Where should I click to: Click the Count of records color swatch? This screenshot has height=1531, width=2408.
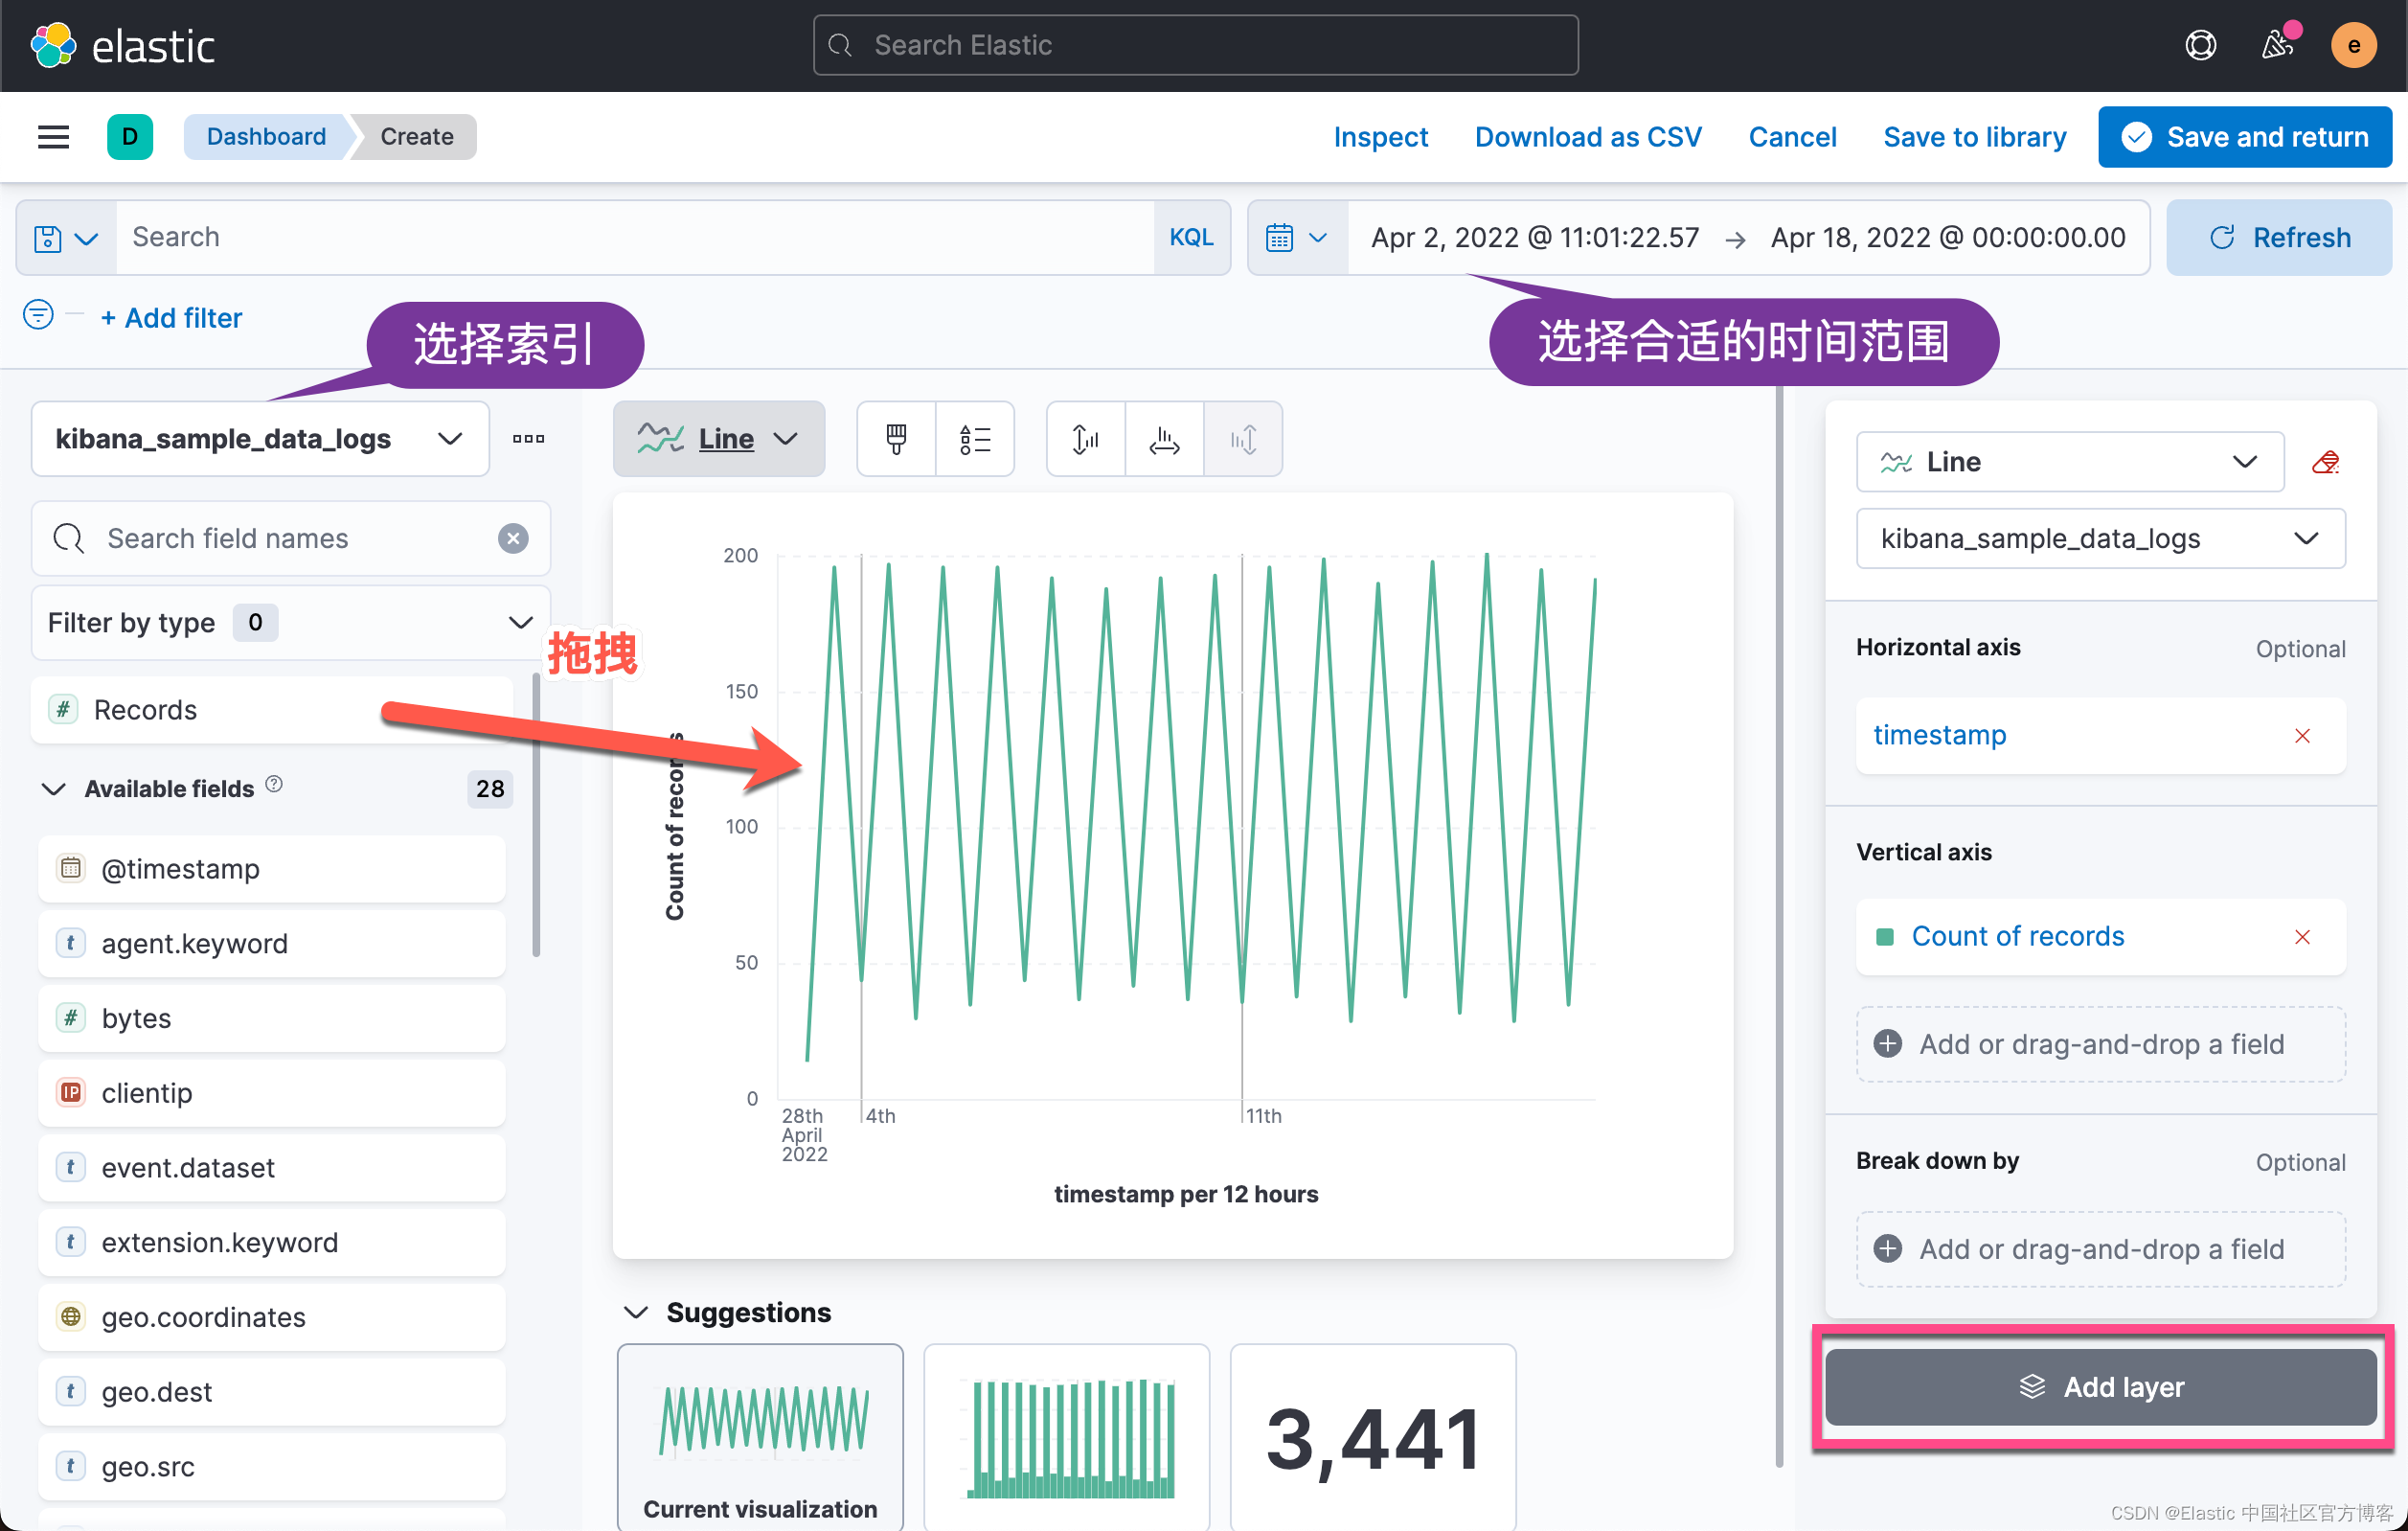pyautogui.click(x=1885, y=937)
